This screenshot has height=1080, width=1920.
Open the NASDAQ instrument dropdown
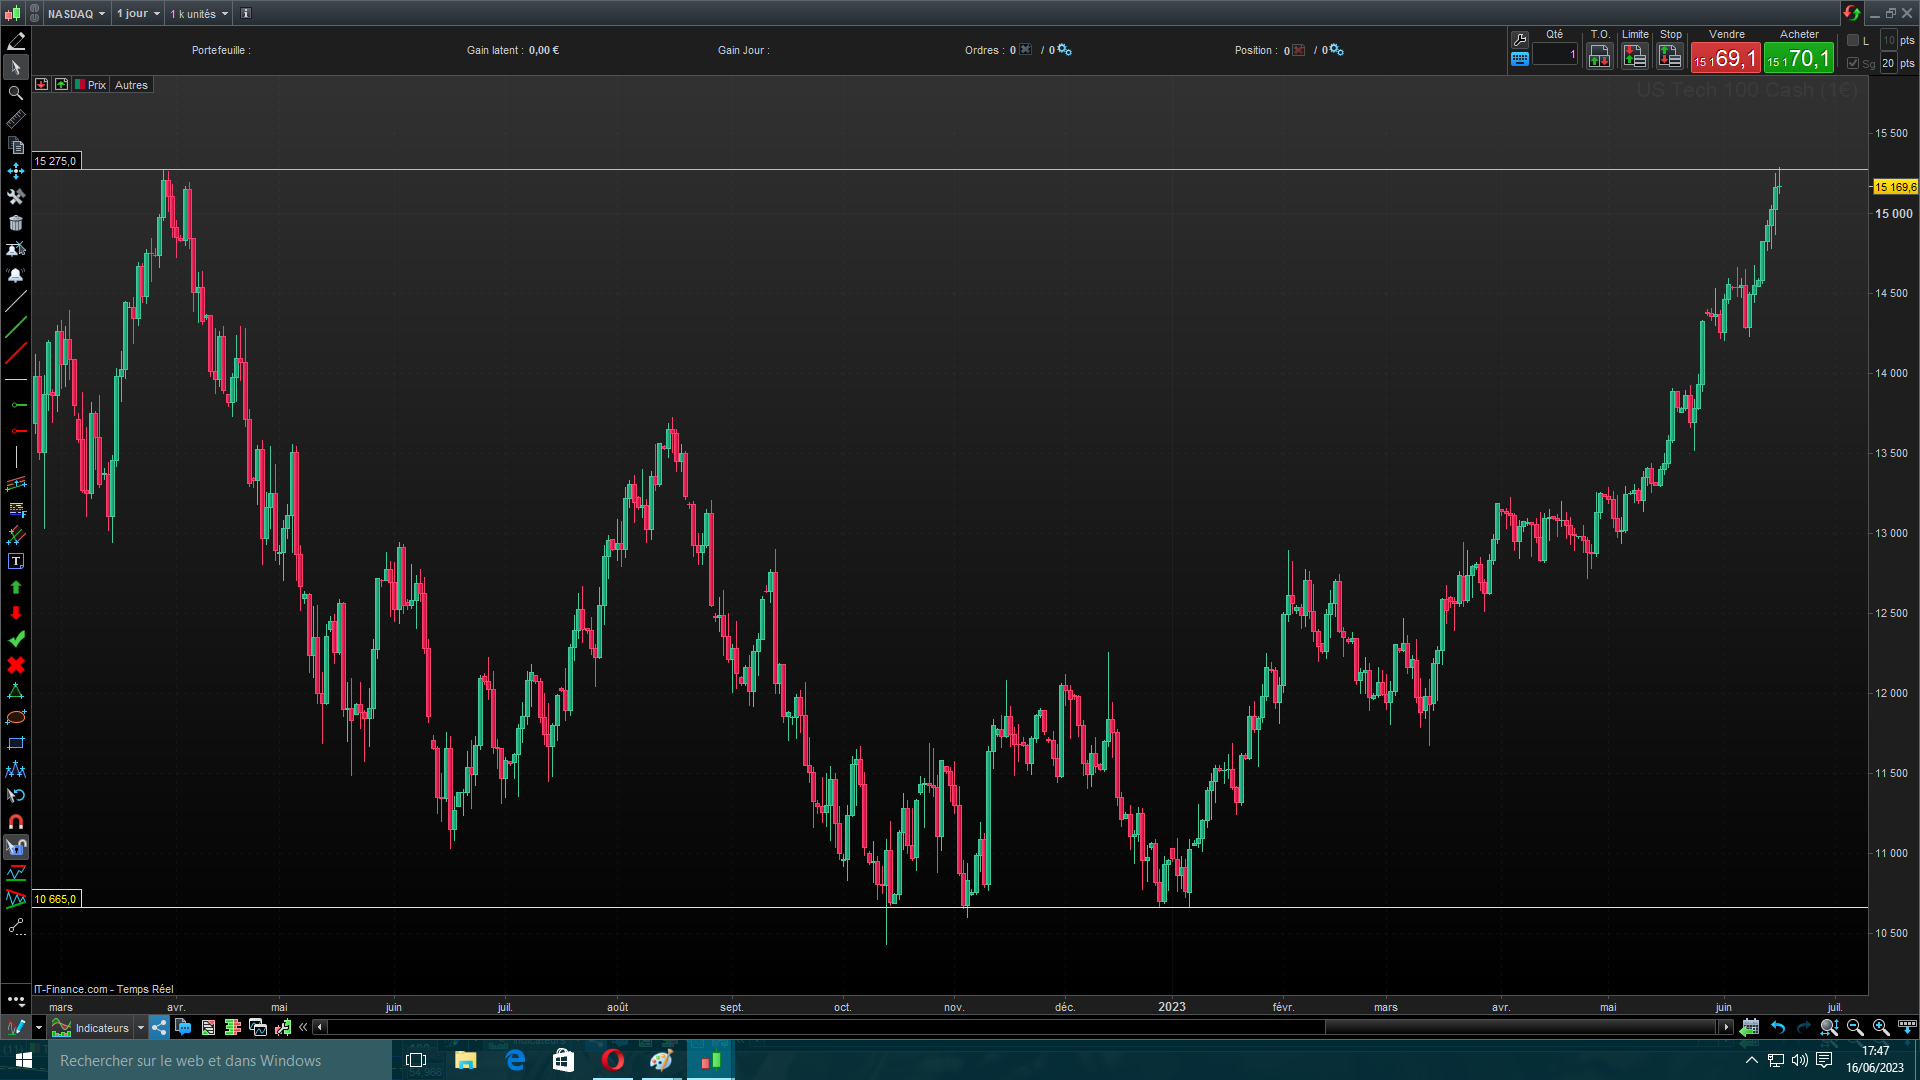click(76, 14)
